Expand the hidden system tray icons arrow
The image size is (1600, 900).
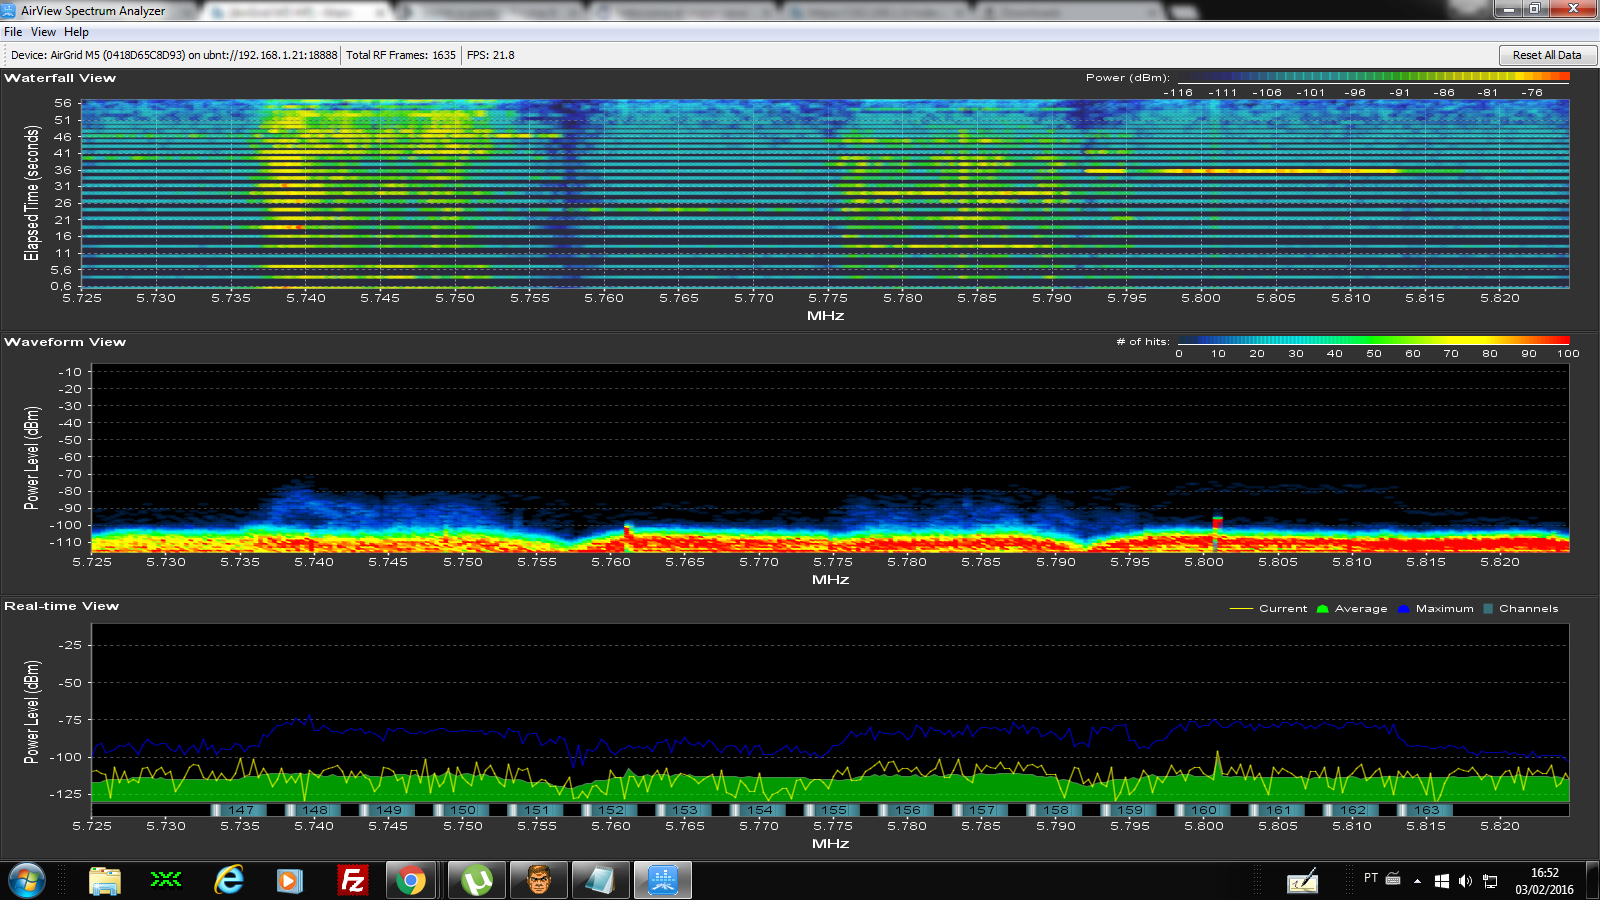[x=1417, y=881]
